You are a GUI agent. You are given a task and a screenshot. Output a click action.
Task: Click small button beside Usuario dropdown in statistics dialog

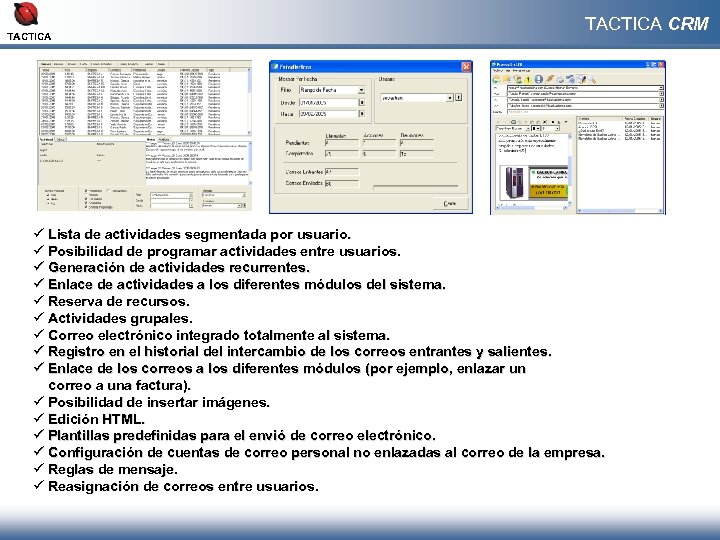[x=458, y=97]
